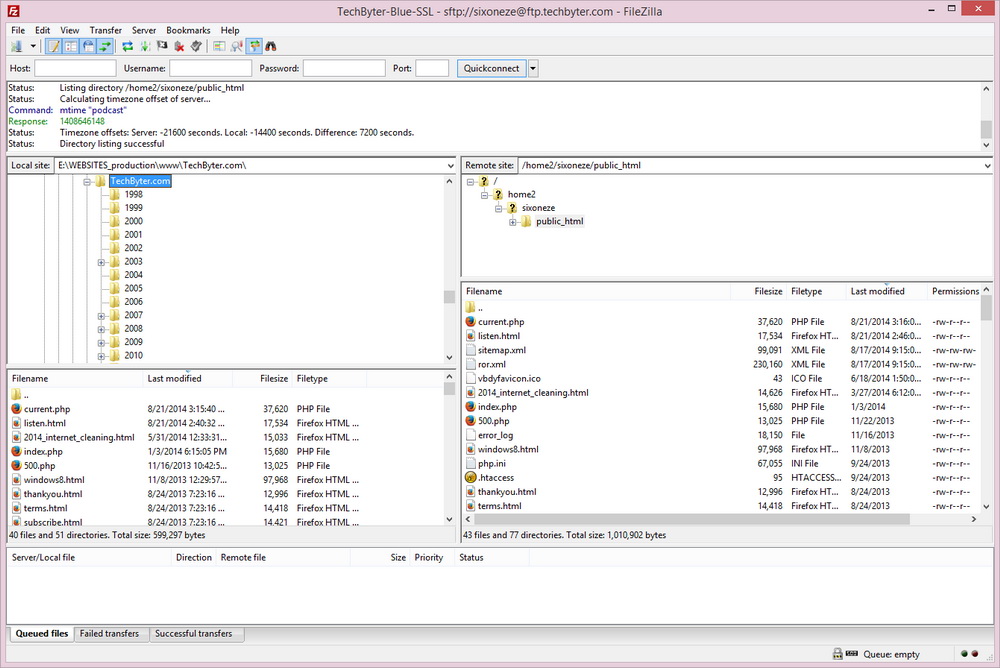
Task: Click the local current.php file icon
Action: click(17, 409)
